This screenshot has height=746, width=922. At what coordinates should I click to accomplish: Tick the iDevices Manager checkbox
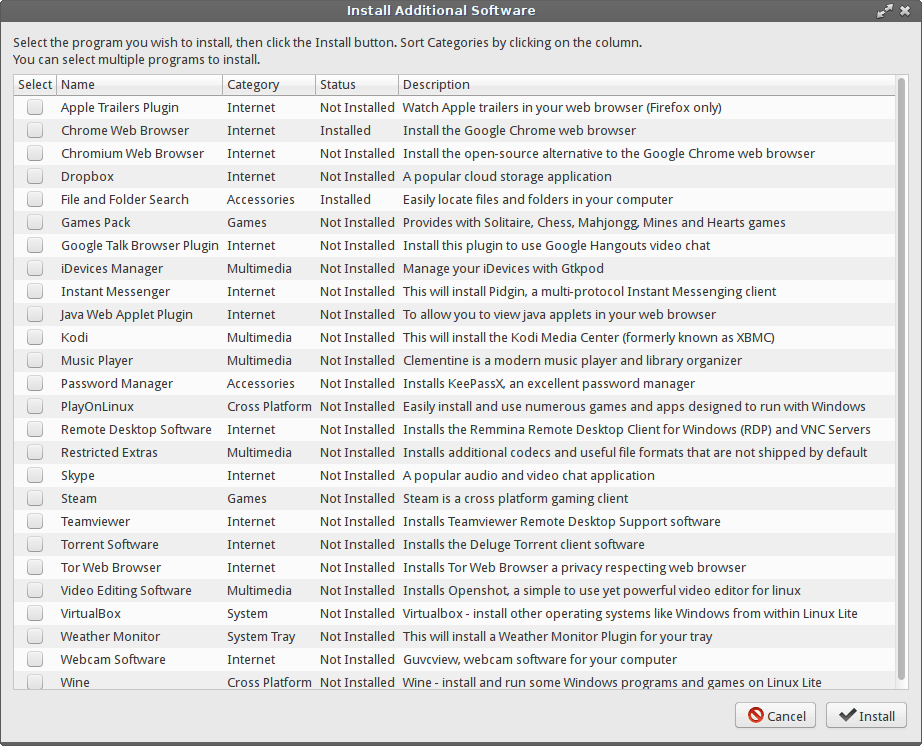coord(35,268)
